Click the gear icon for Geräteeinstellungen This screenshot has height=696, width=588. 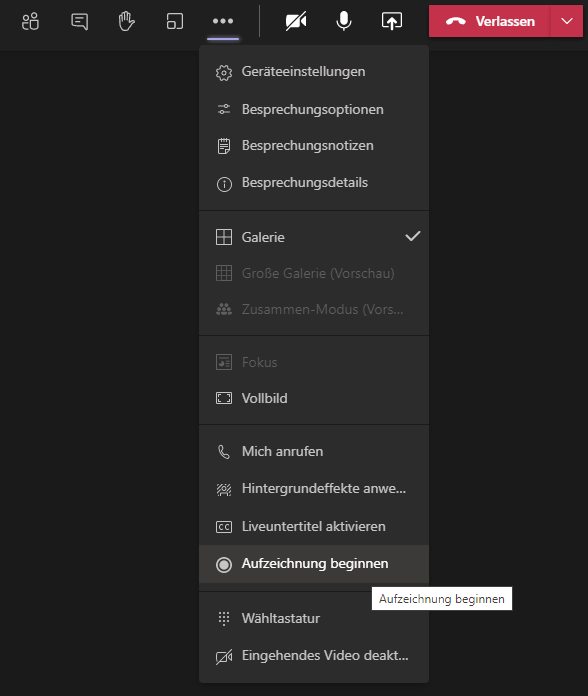(x=224, y=72)
